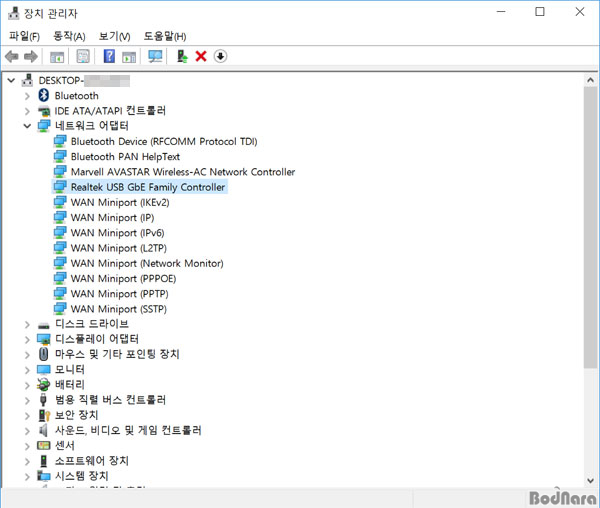Select WAN Miniport (Network Monitor)
600x508 pixels.
pyautogui.click(x=147, y=264)
